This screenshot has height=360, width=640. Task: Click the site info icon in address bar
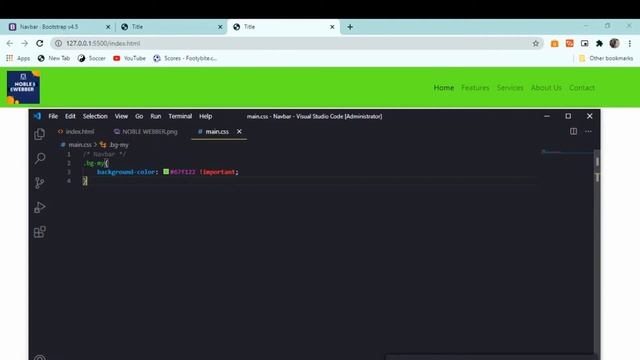coord(58,43)
